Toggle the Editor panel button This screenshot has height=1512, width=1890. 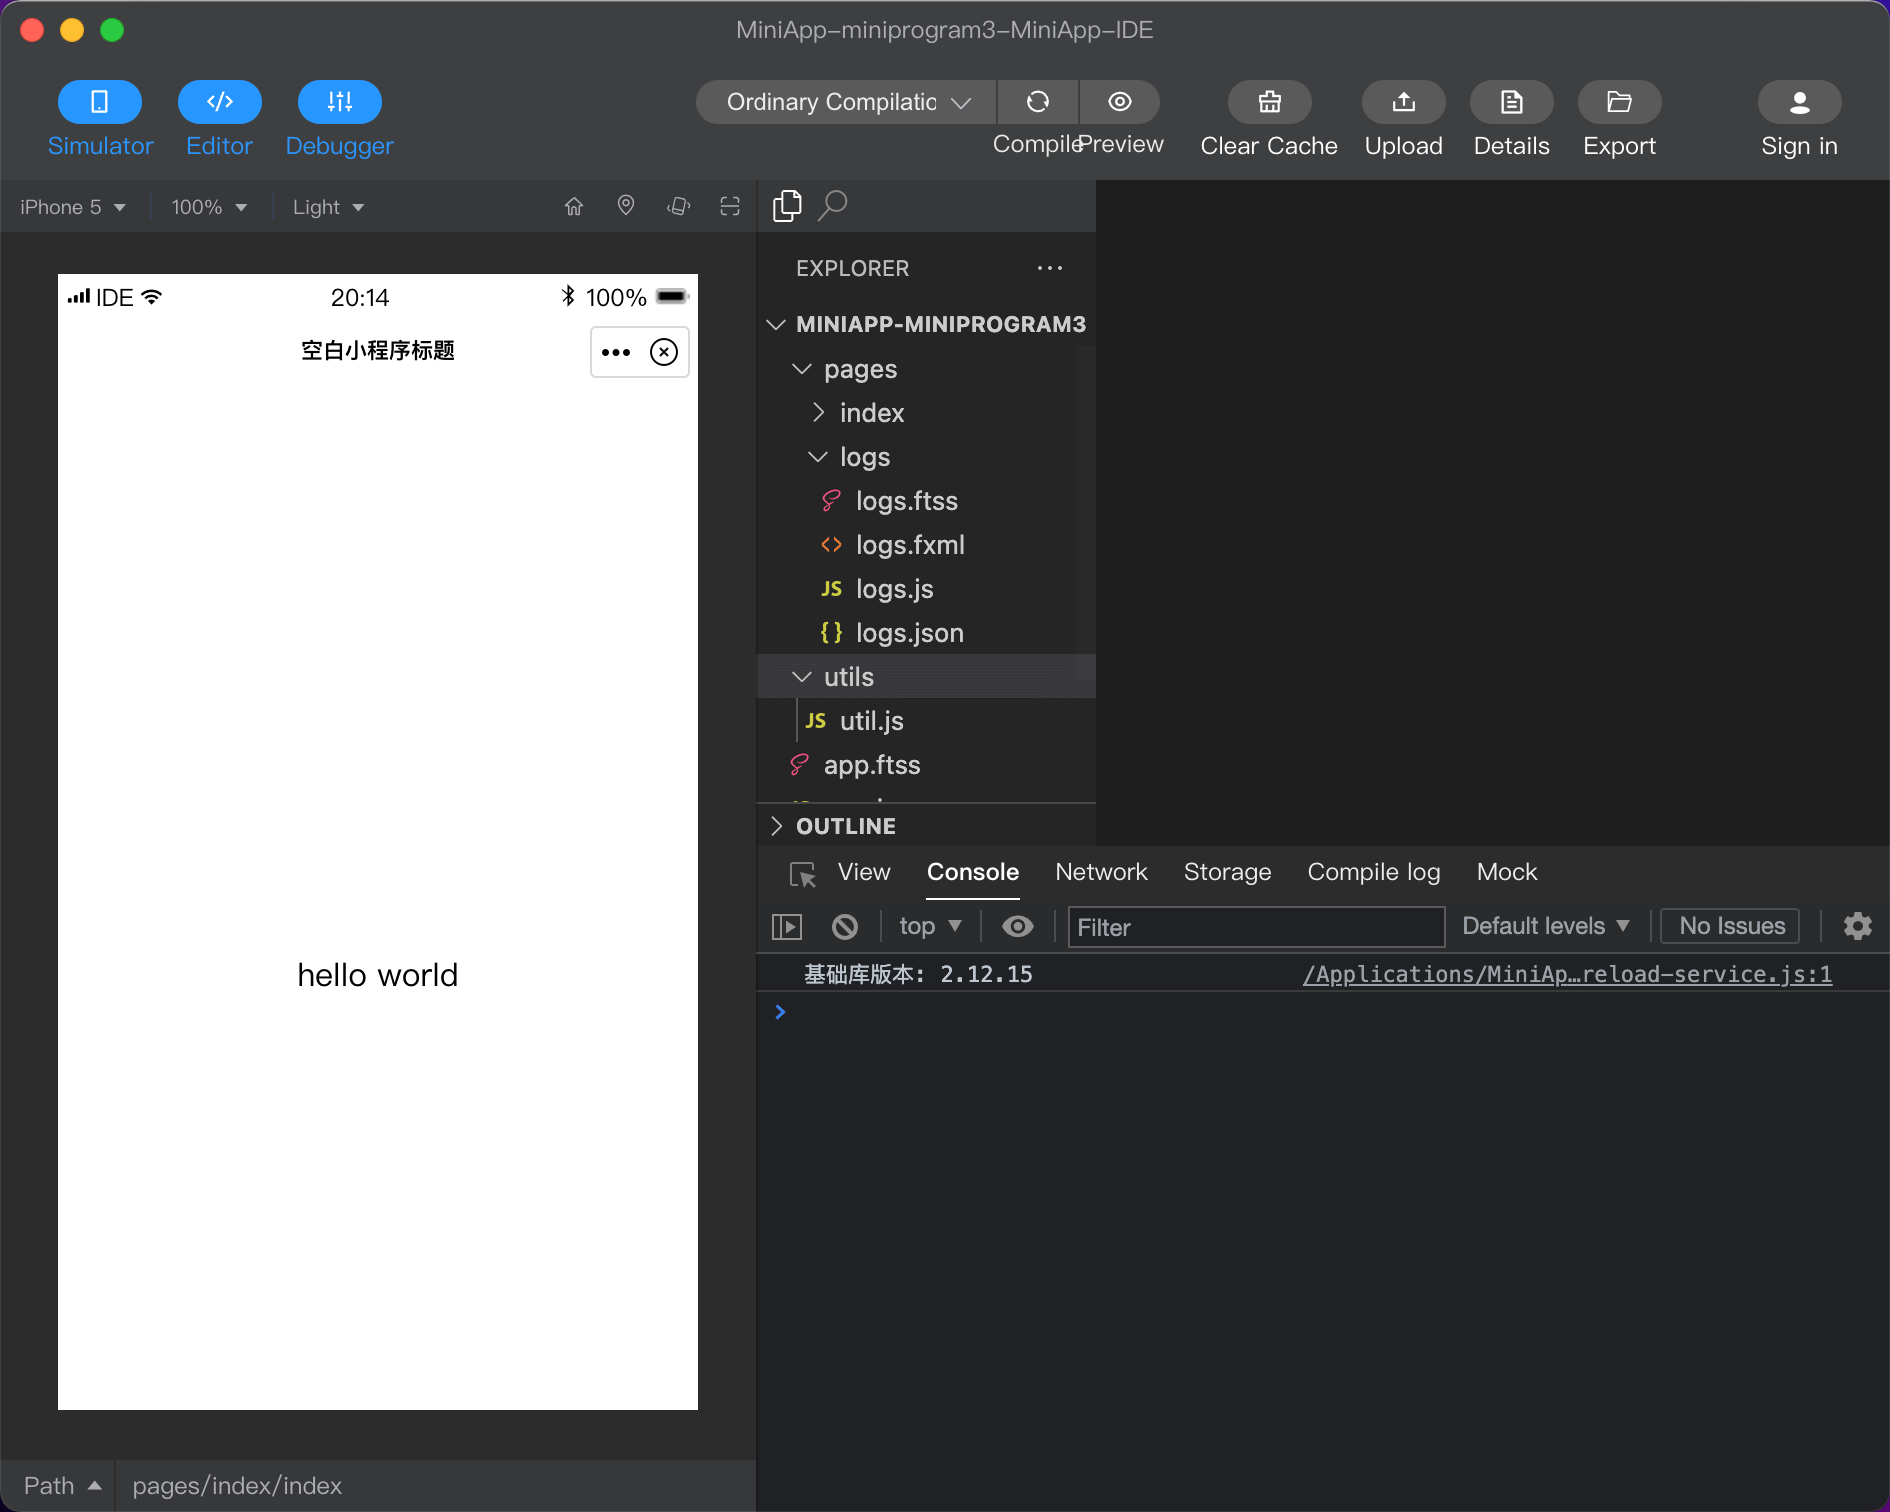[220, 102]
